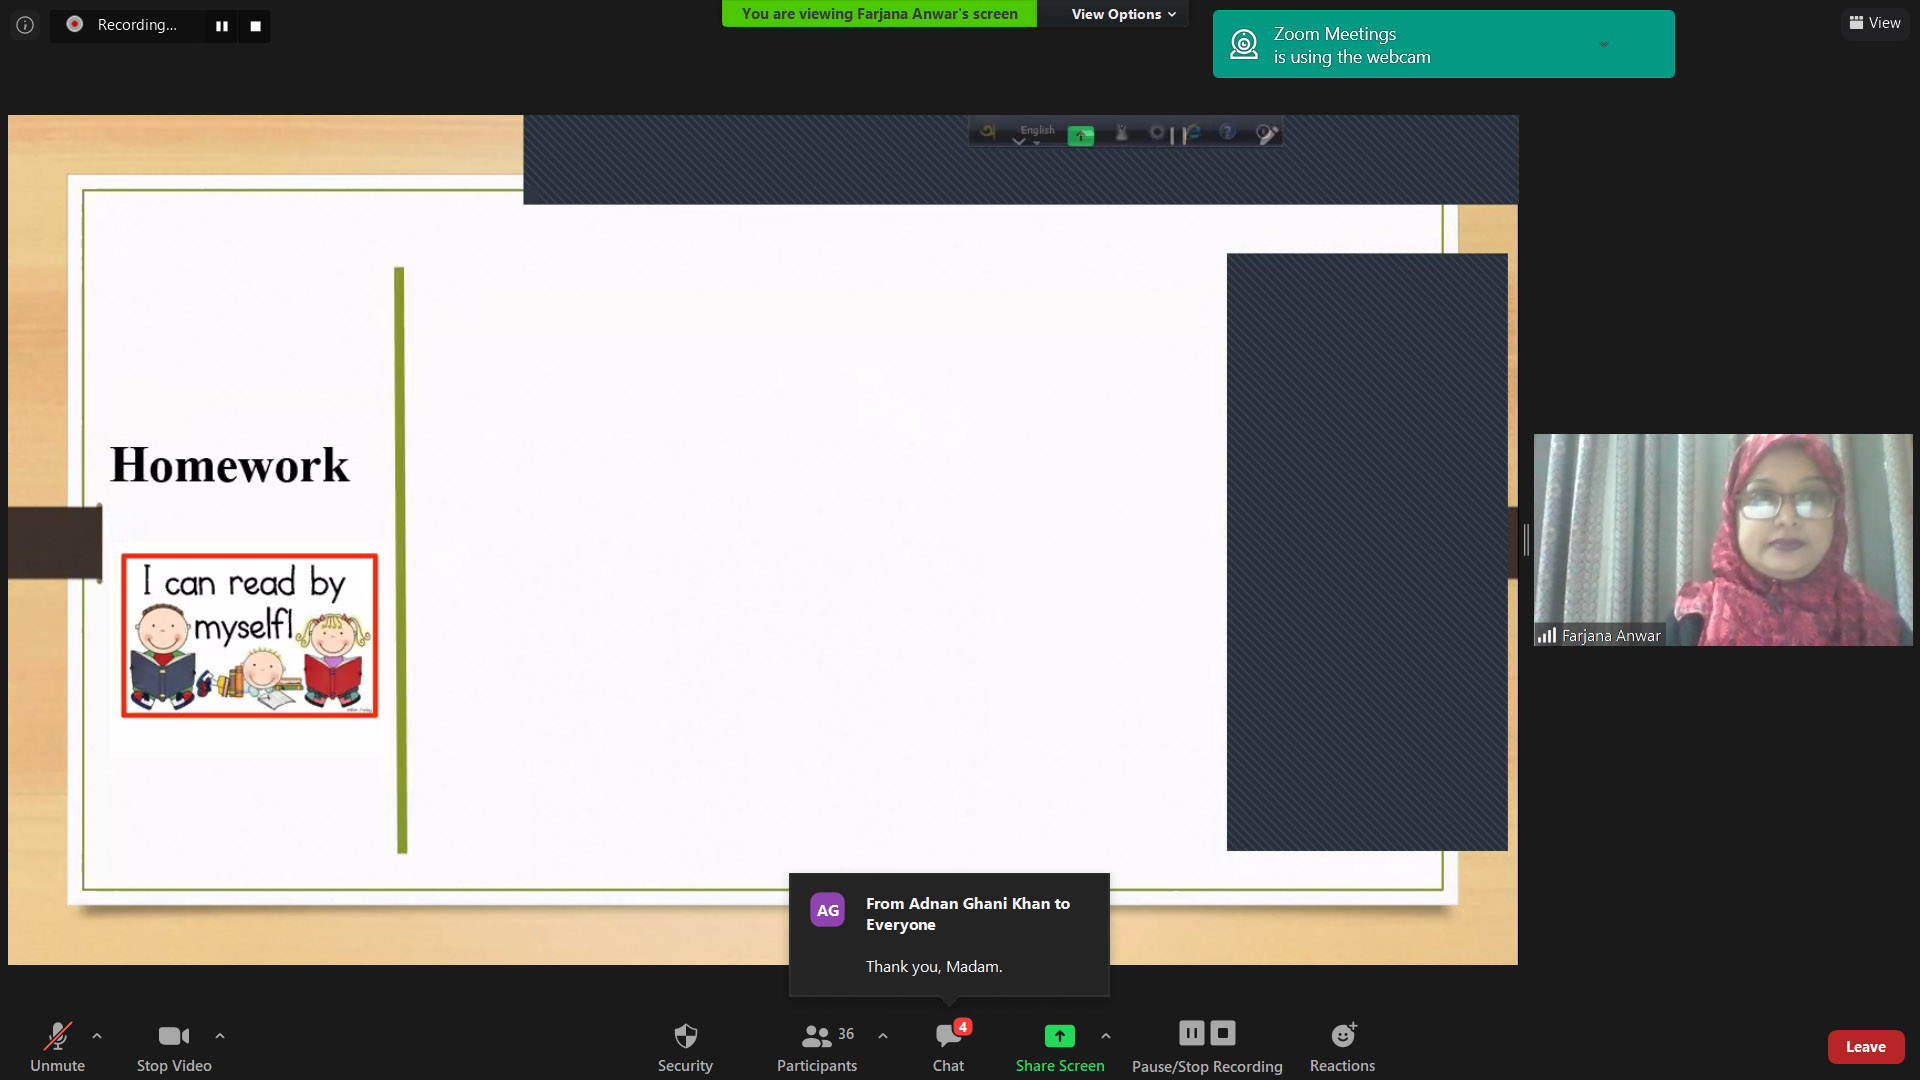Click the green Share Screen icon
The height and width of the screenshot is (1080, 1920).
(1060, 1036)
